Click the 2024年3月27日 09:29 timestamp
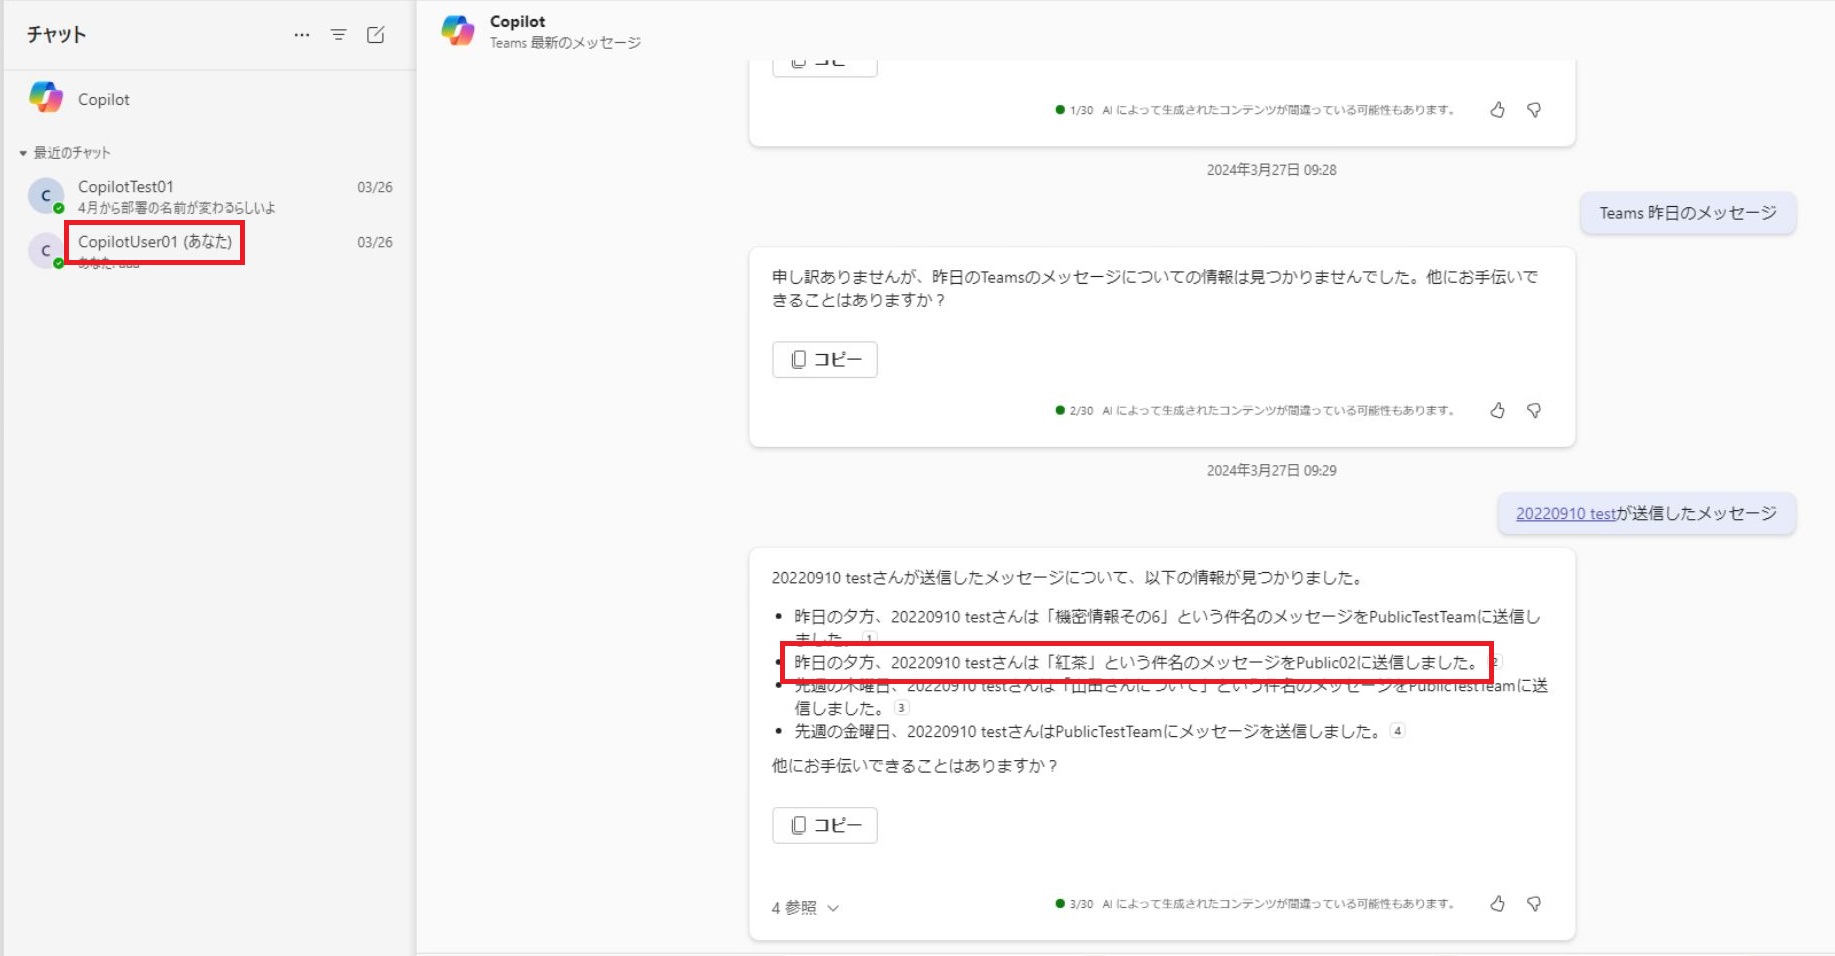The width and height of the screenshot is (1835, 956). point(1271,470)
